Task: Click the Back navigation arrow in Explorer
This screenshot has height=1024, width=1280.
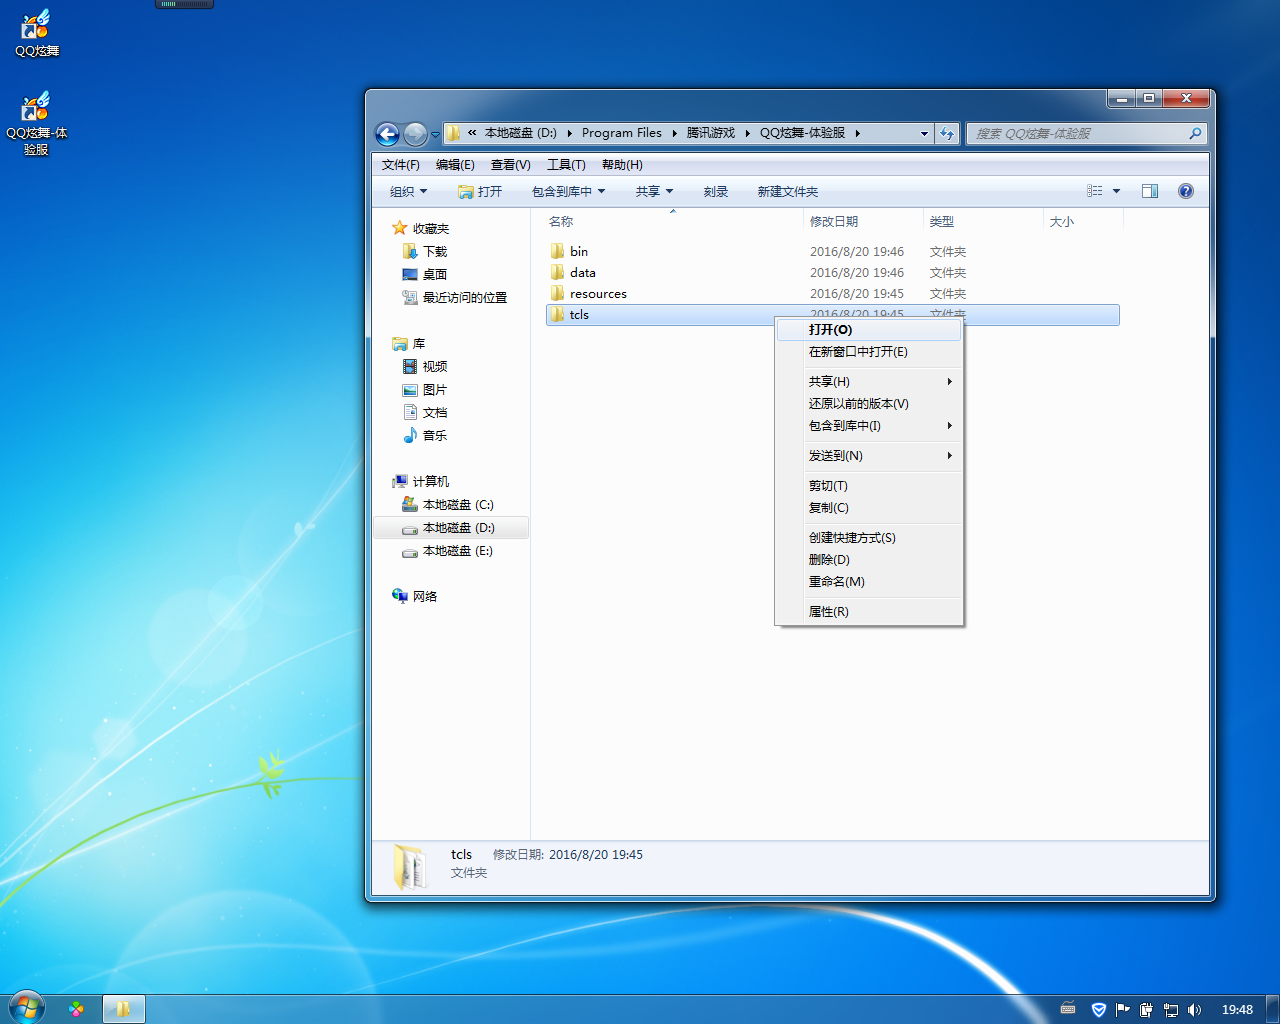Action: (x=388, y=133)
